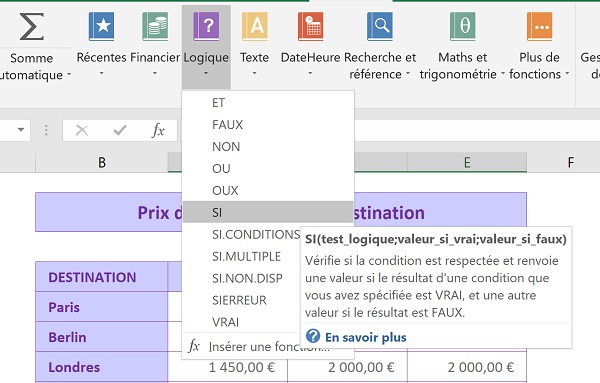
Task: Choose the OU logical function
Action: click(x=268, y=168)
